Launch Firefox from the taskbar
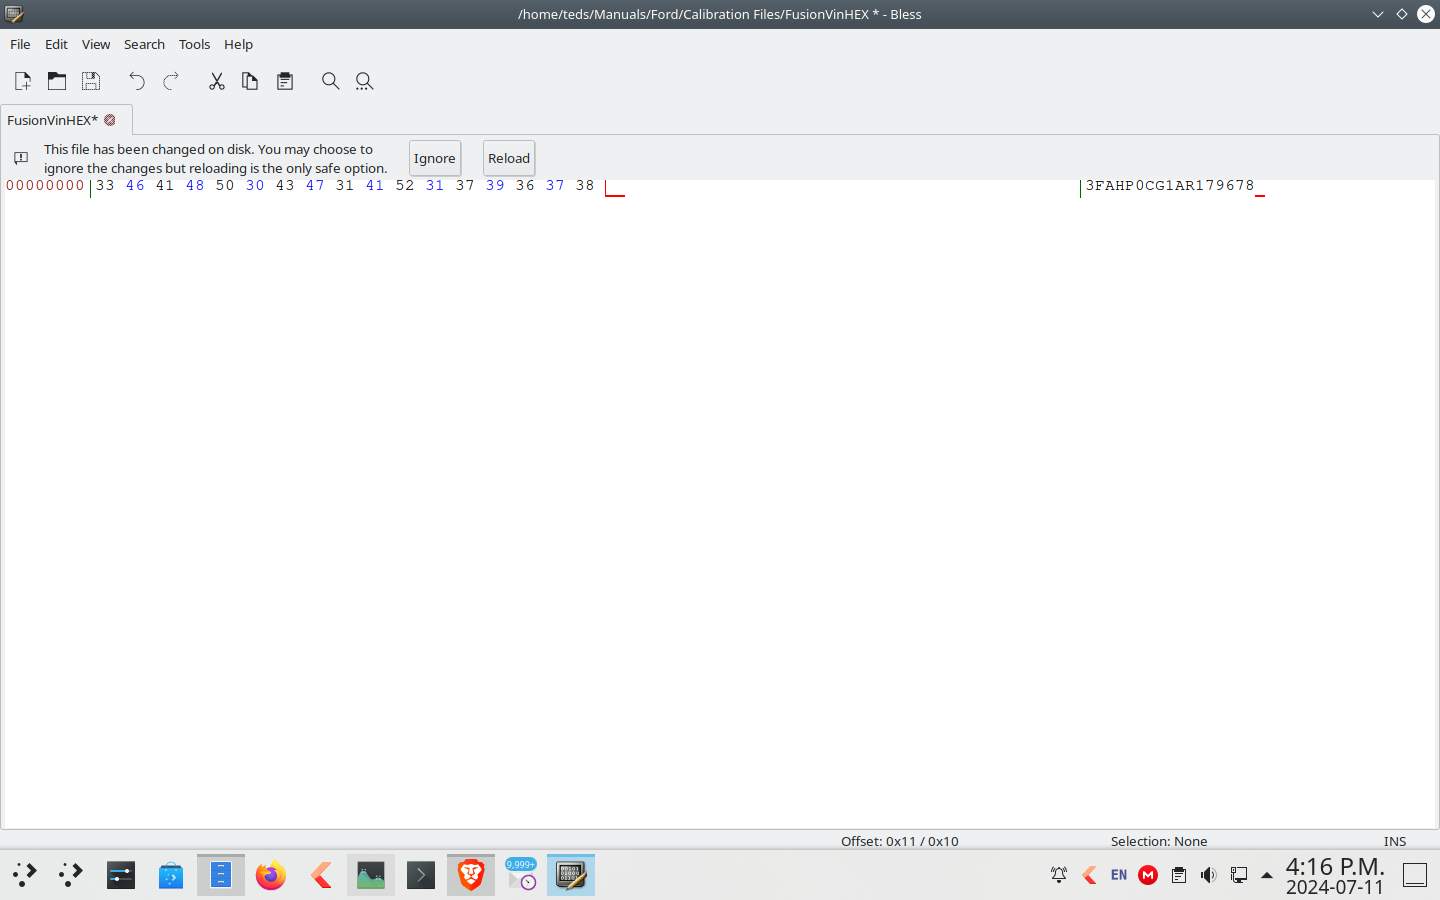1440x900 pixels. click(271, 875)
